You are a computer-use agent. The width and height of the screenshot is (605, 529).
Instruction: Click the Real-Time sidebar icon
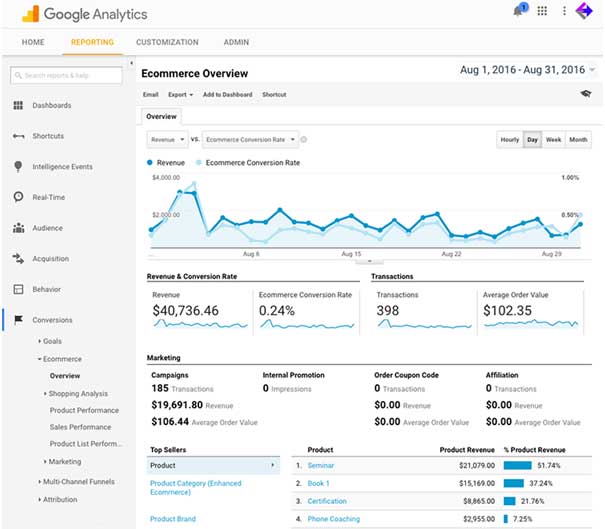[x=18, y=197]
